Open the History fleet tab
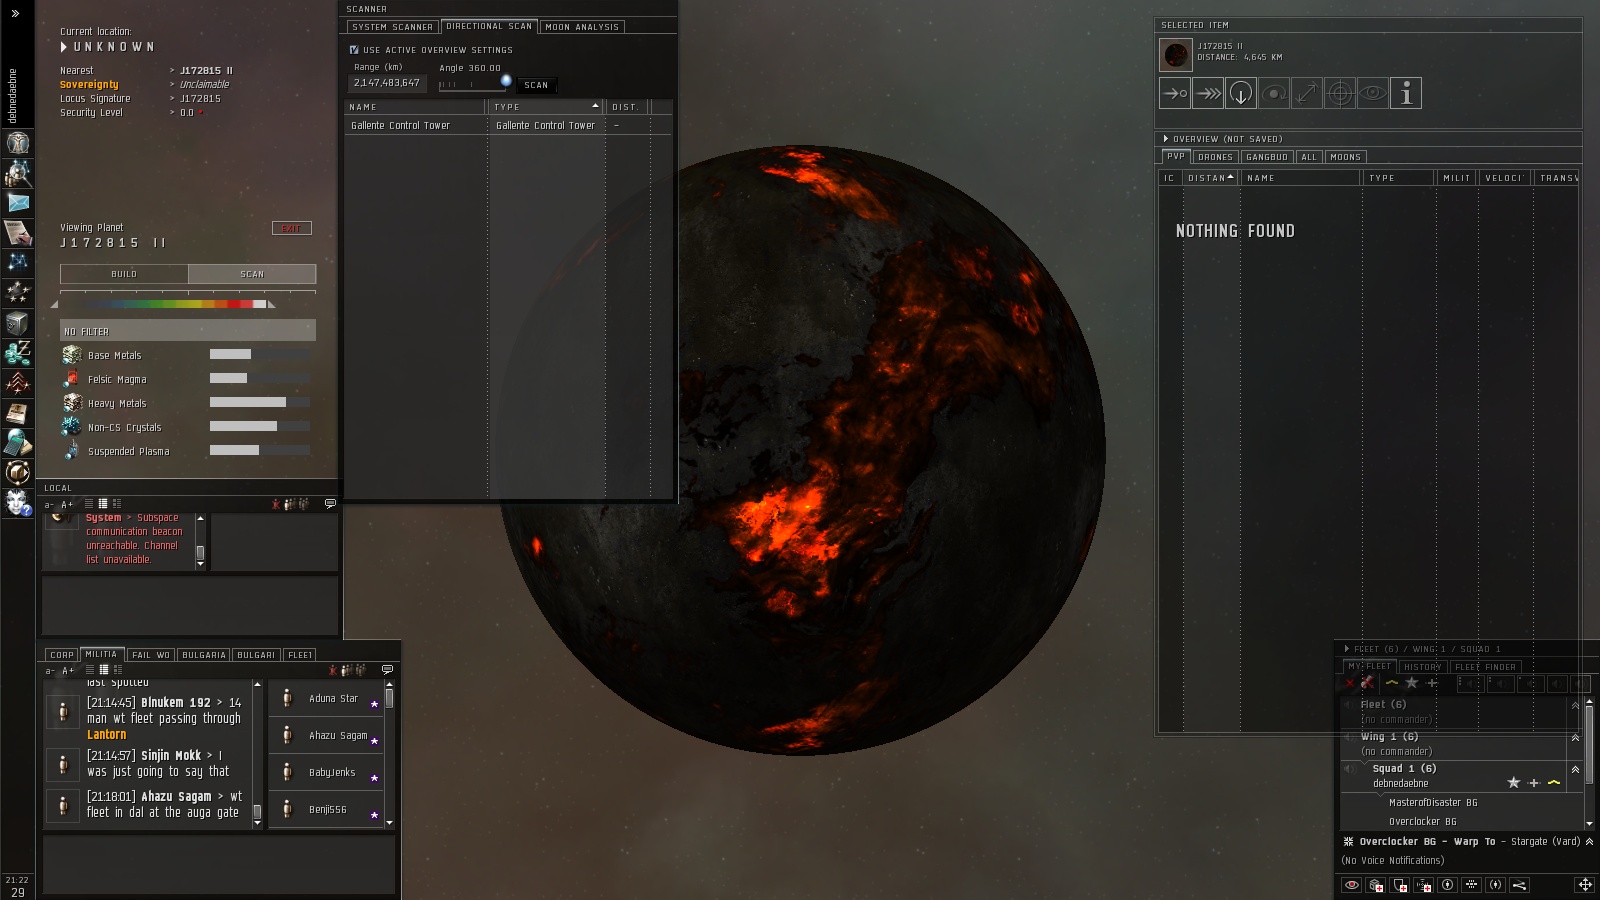The height and width of the screenshot is (900, 1600). pyautogui.click(x=1422, y=667)
